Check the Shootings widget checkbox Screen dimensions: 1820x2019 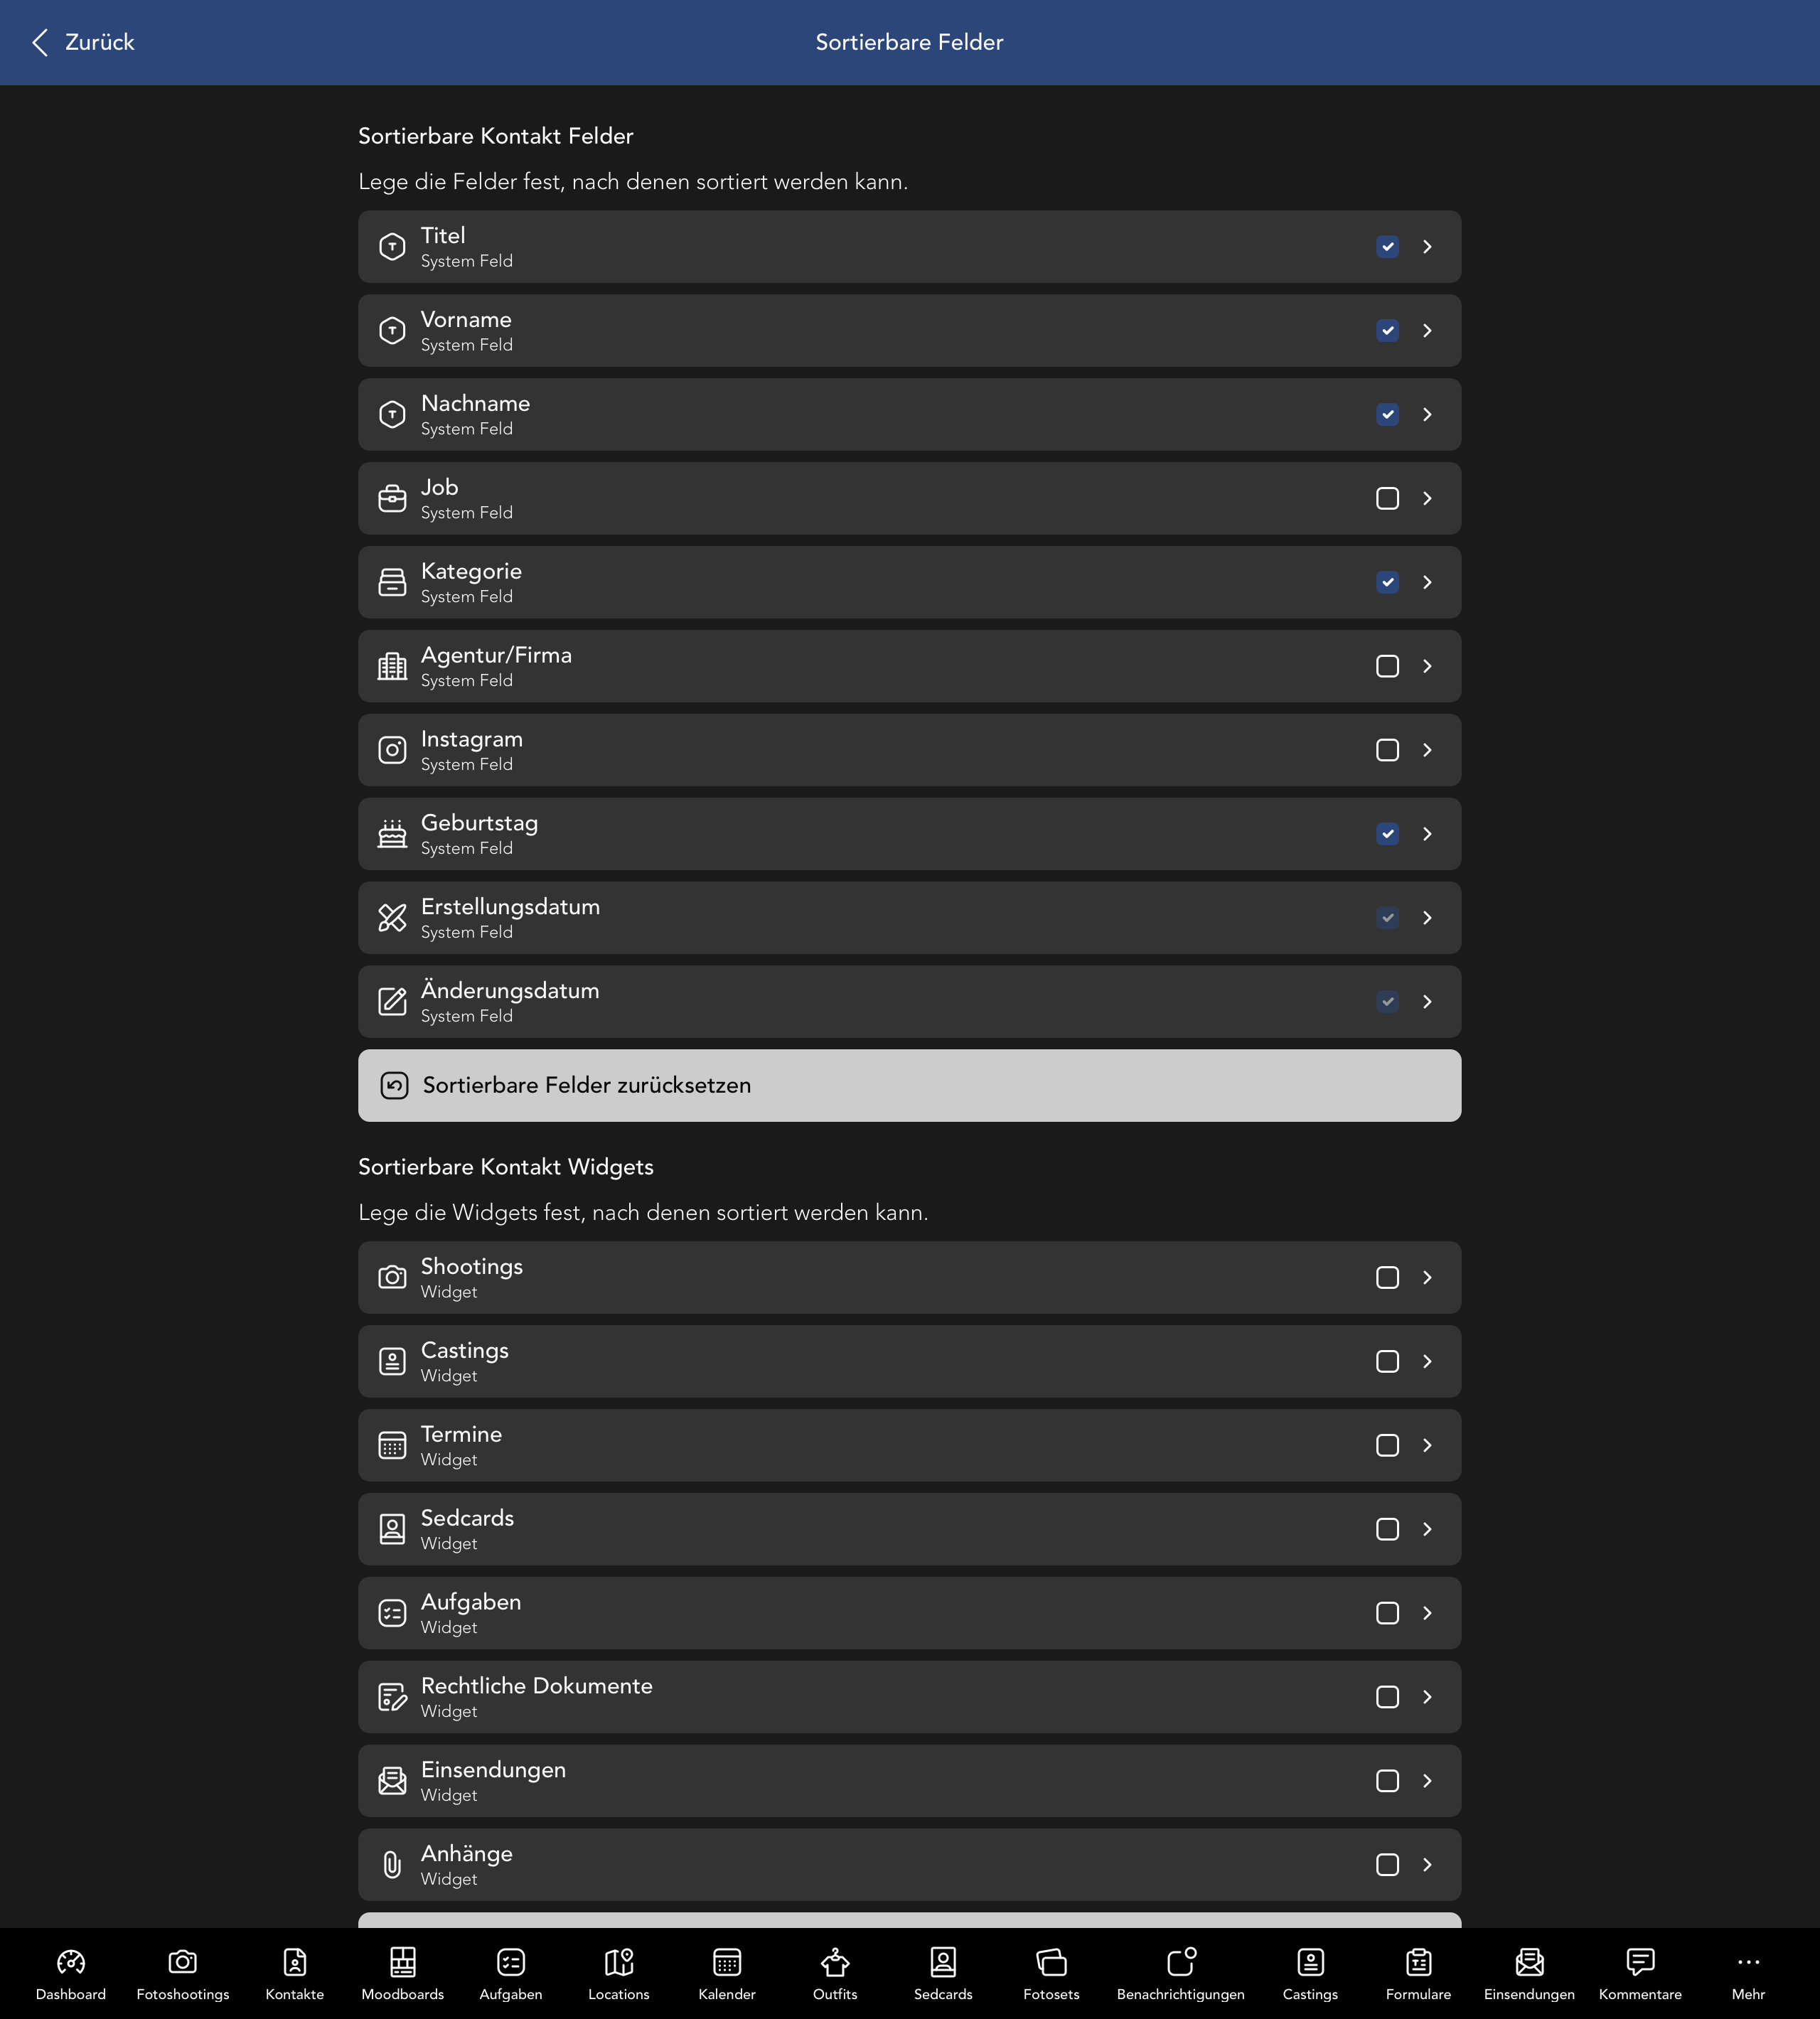pyautogui.click(x=1387, y=1278)
